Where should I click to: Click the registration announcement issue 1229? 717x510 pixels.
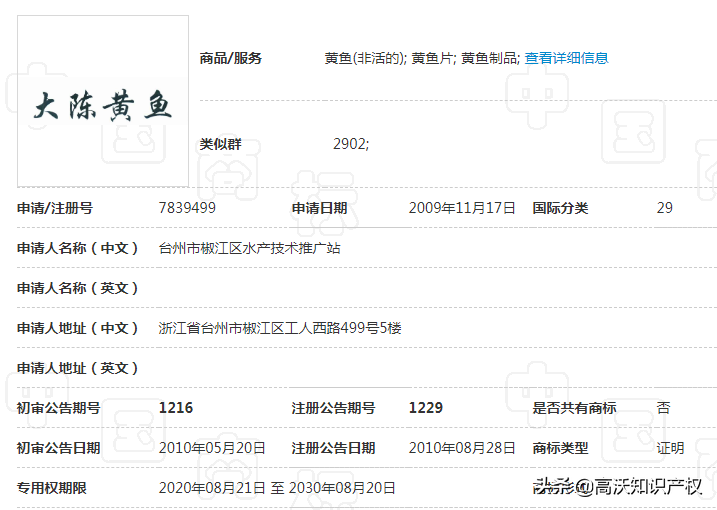tap(426, 408)
